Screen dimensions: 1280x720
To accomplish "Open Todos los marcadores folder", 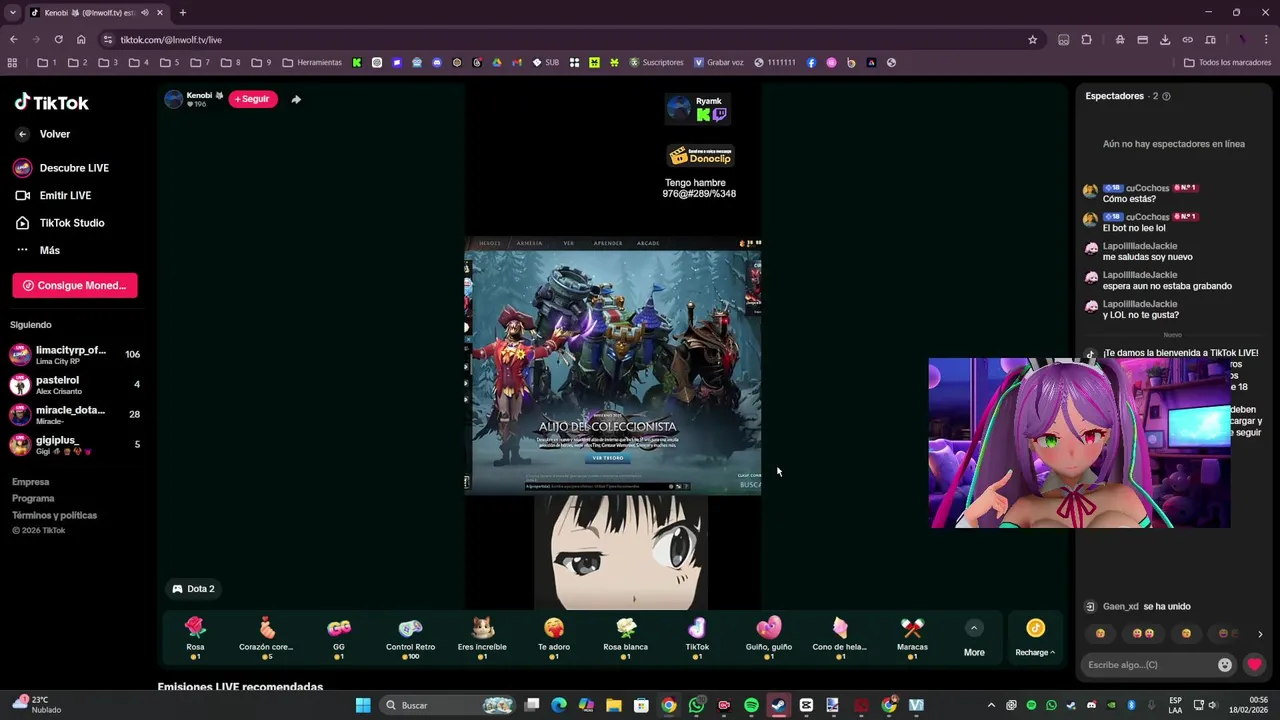I will click(1227, 62).
